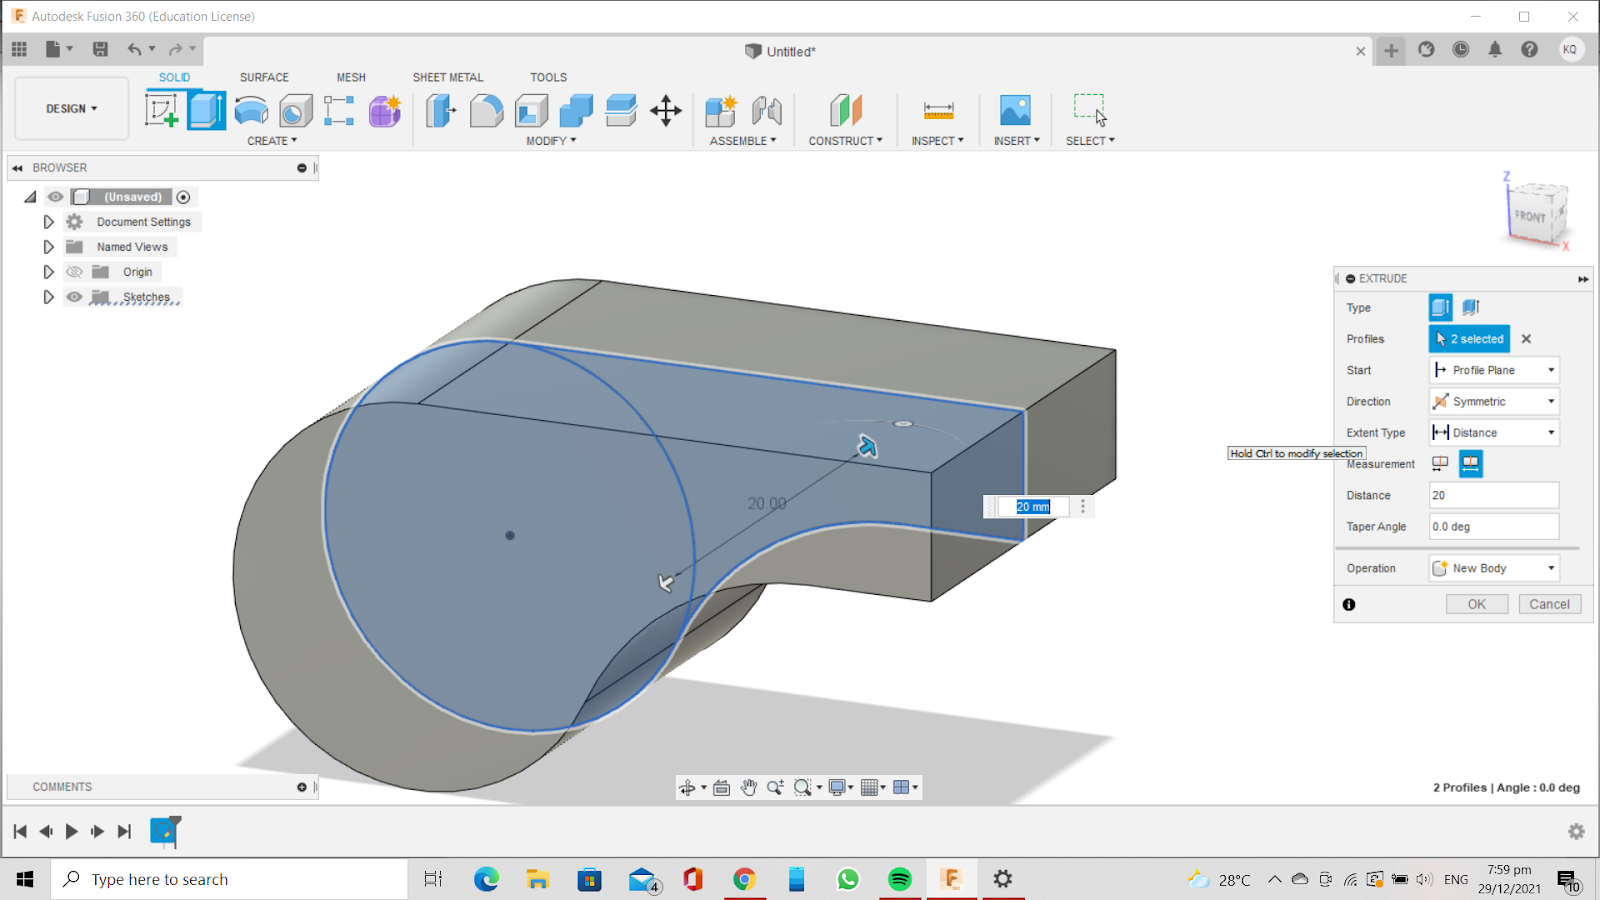
Task: Open the Job Status clock icon
Action: pyautogui.click(x=1461, y=49)
